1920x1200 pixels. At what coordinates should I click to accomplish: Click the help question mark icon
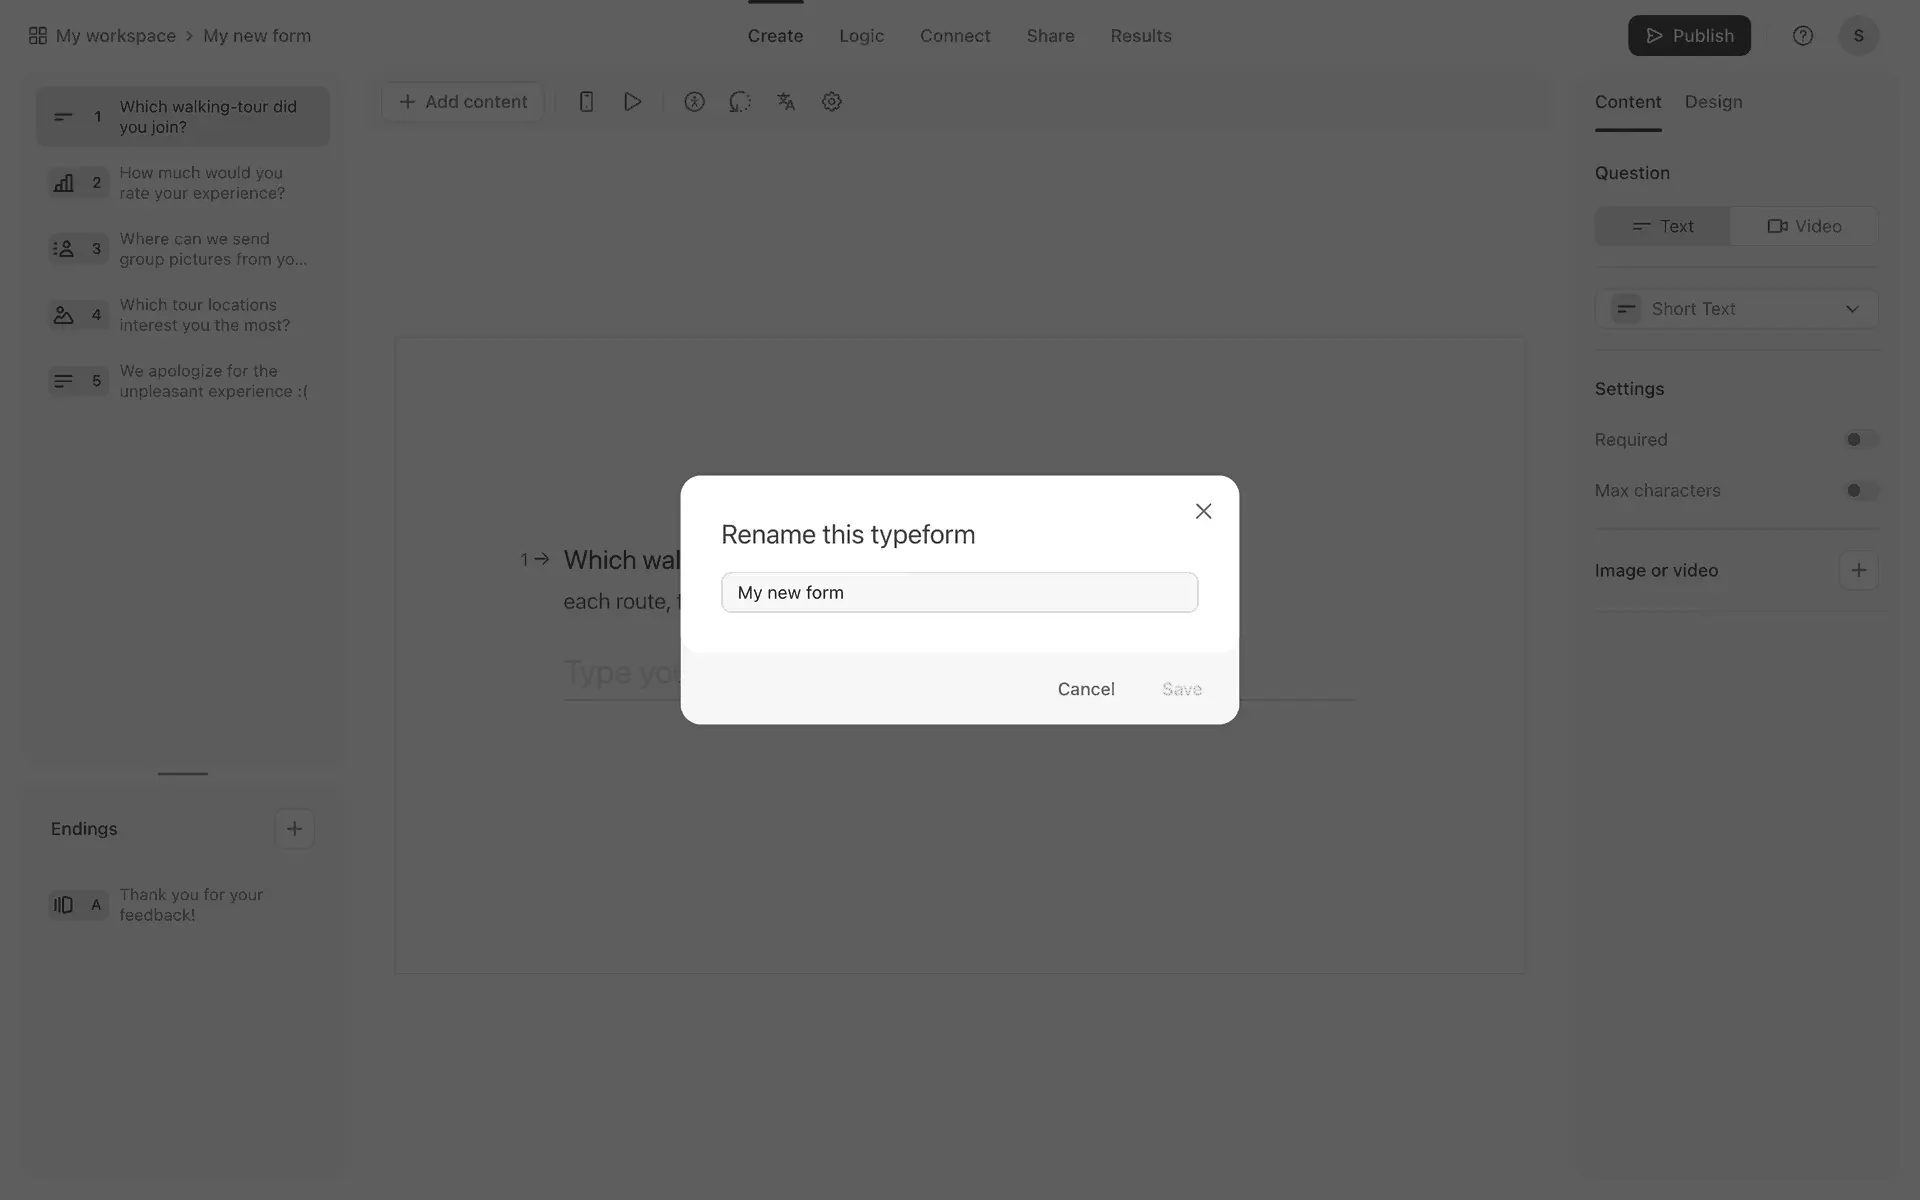[1803, 36]
